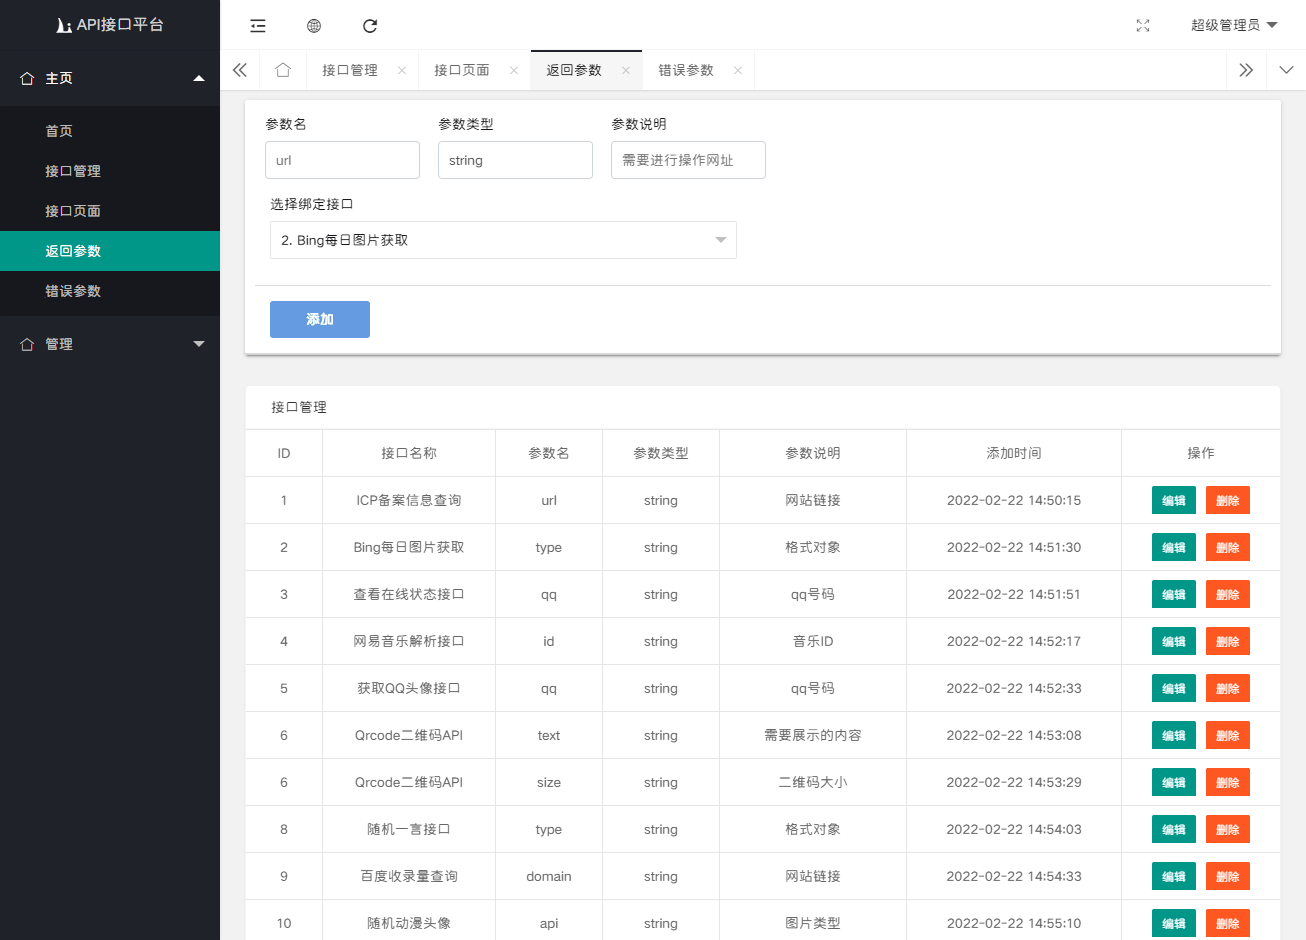Close the 错误参数 tab
This screenshot has height=940, width=1306.
pyautogui.click(x=738, y=70)
